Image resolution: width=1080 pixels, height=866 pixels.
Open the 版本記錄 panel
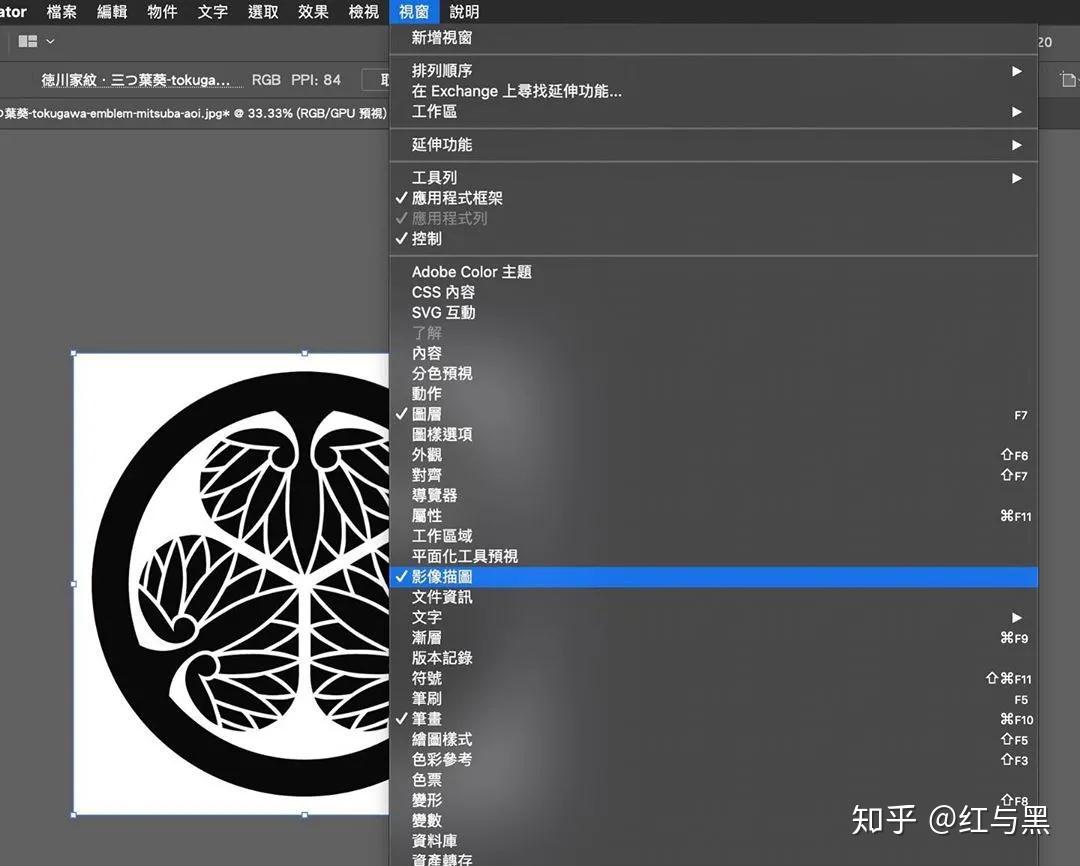coord(714,658)
